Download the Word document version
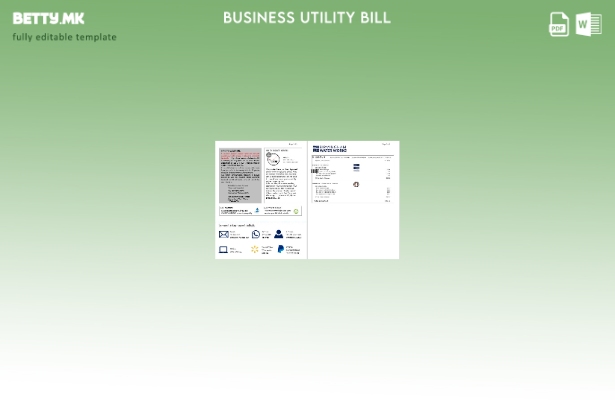Image resolution: width=615 pixels, height=400 pixels. pyautogui.click(x=589, y=24)
